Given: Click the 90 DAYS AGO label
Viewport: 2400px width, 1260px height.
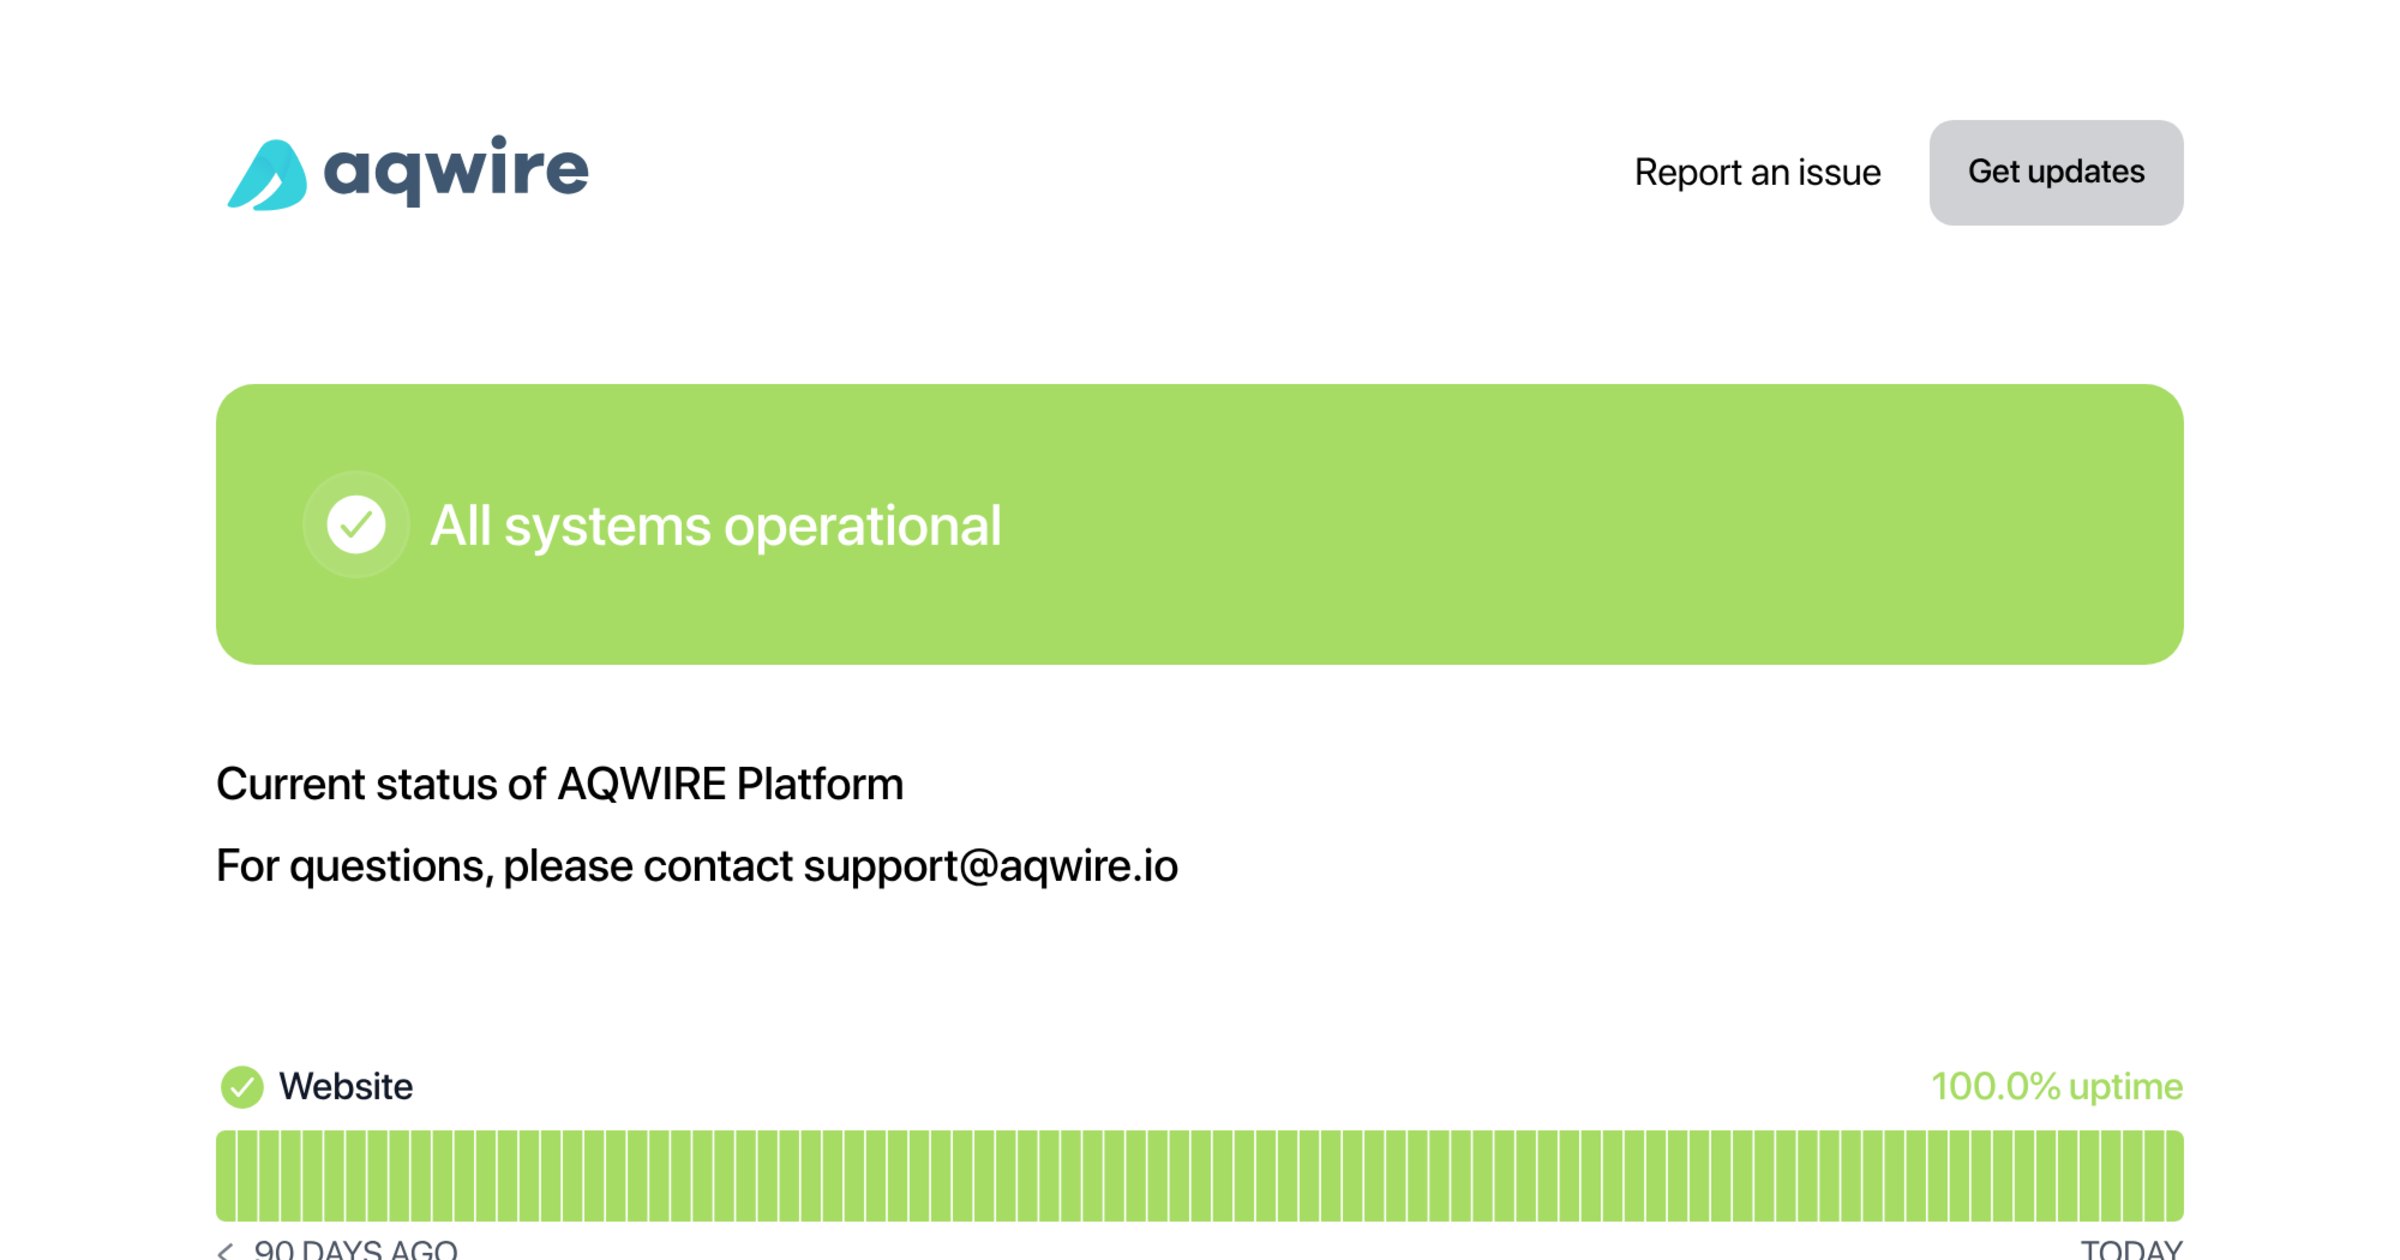Looking at the screenshot, I should 356,1250.
